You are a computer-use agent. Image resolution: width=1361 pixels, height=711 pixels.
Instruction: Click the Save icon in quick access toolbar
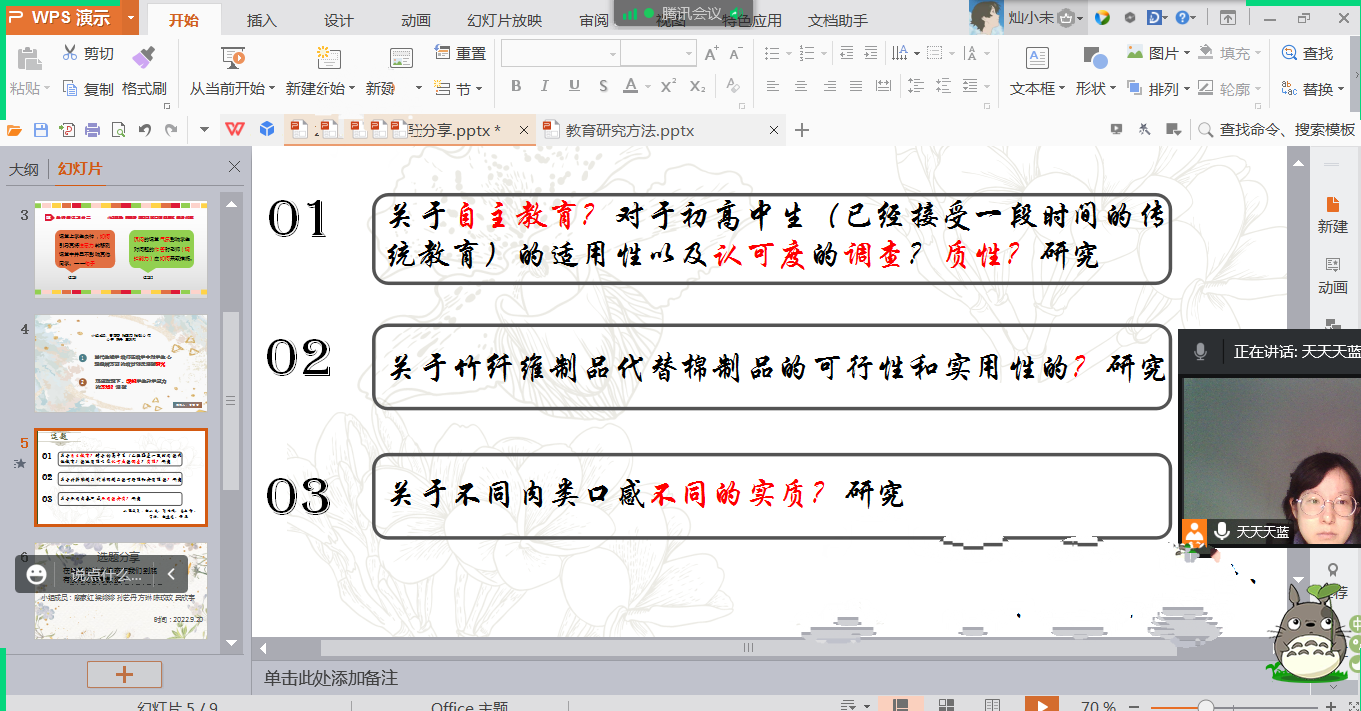[x=41, y=130]
